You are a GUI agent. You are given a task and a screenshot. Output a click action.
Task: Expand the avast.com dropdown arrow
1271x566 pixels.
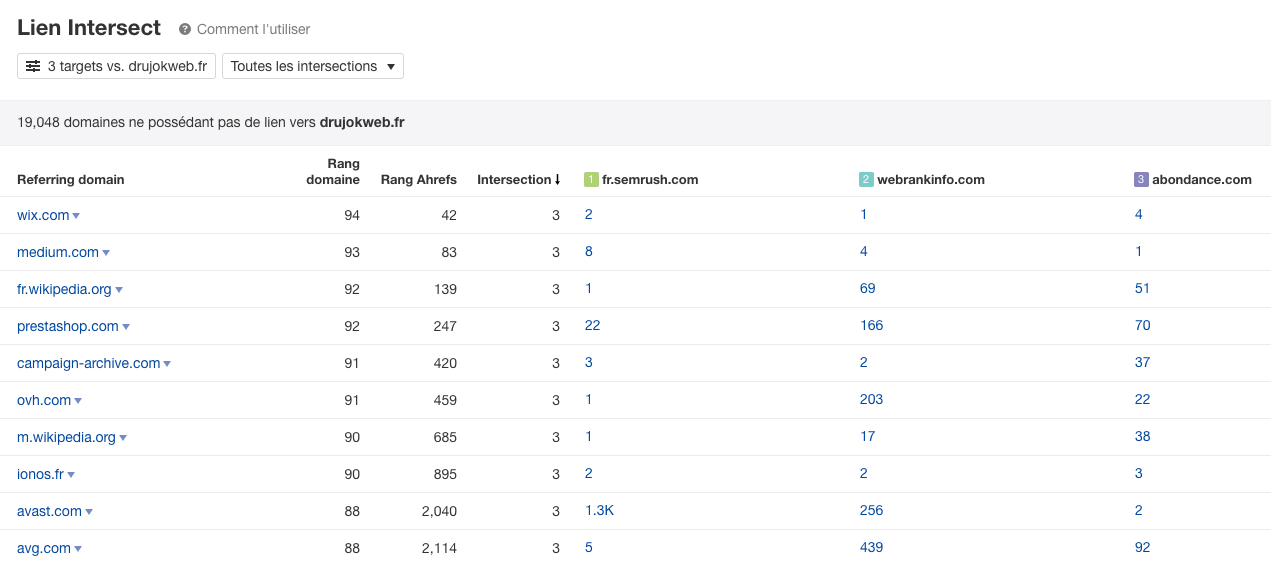pos(89,512)
